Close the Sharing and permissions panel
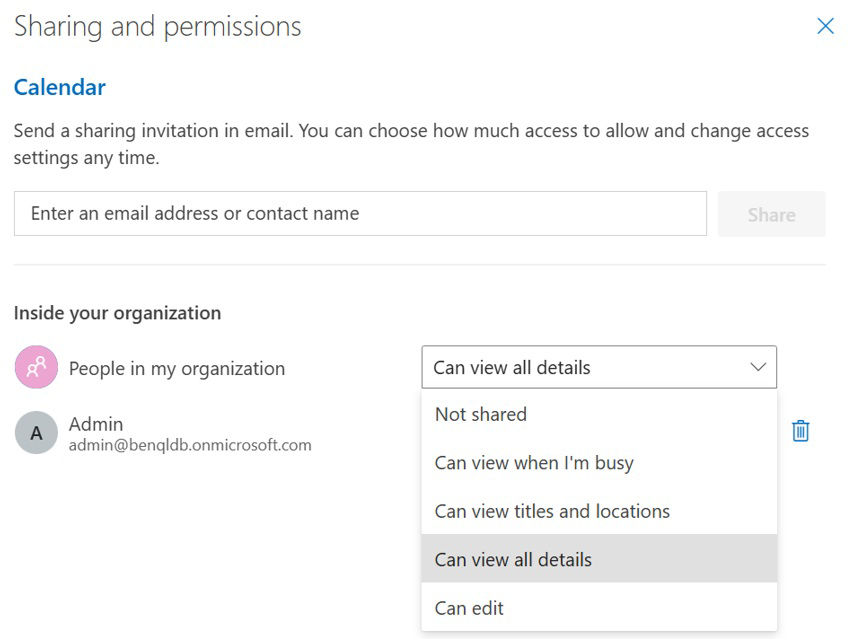 (x=825, y=27)
